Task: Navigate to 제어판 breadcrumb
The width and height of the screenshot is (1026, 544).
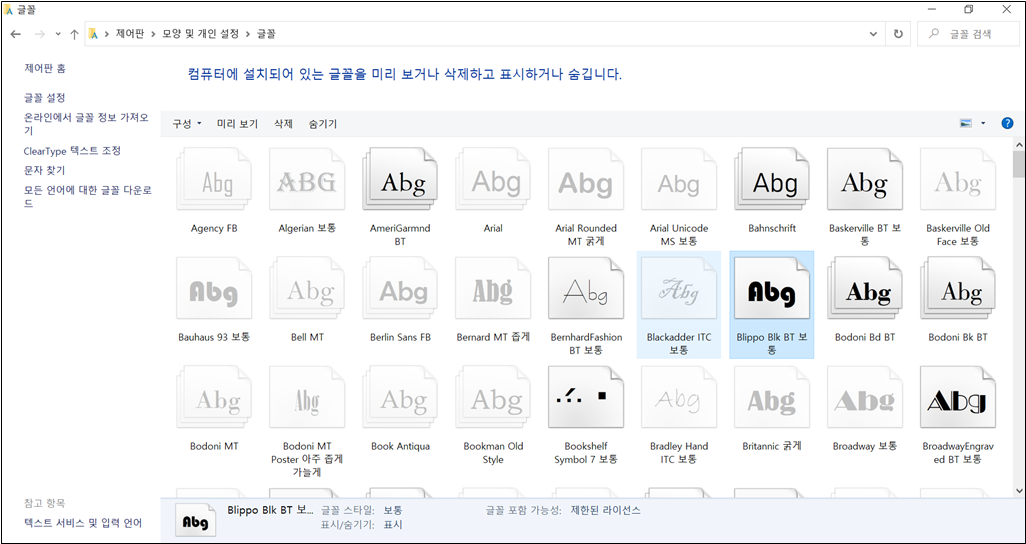Action: [x=131, y=34]
